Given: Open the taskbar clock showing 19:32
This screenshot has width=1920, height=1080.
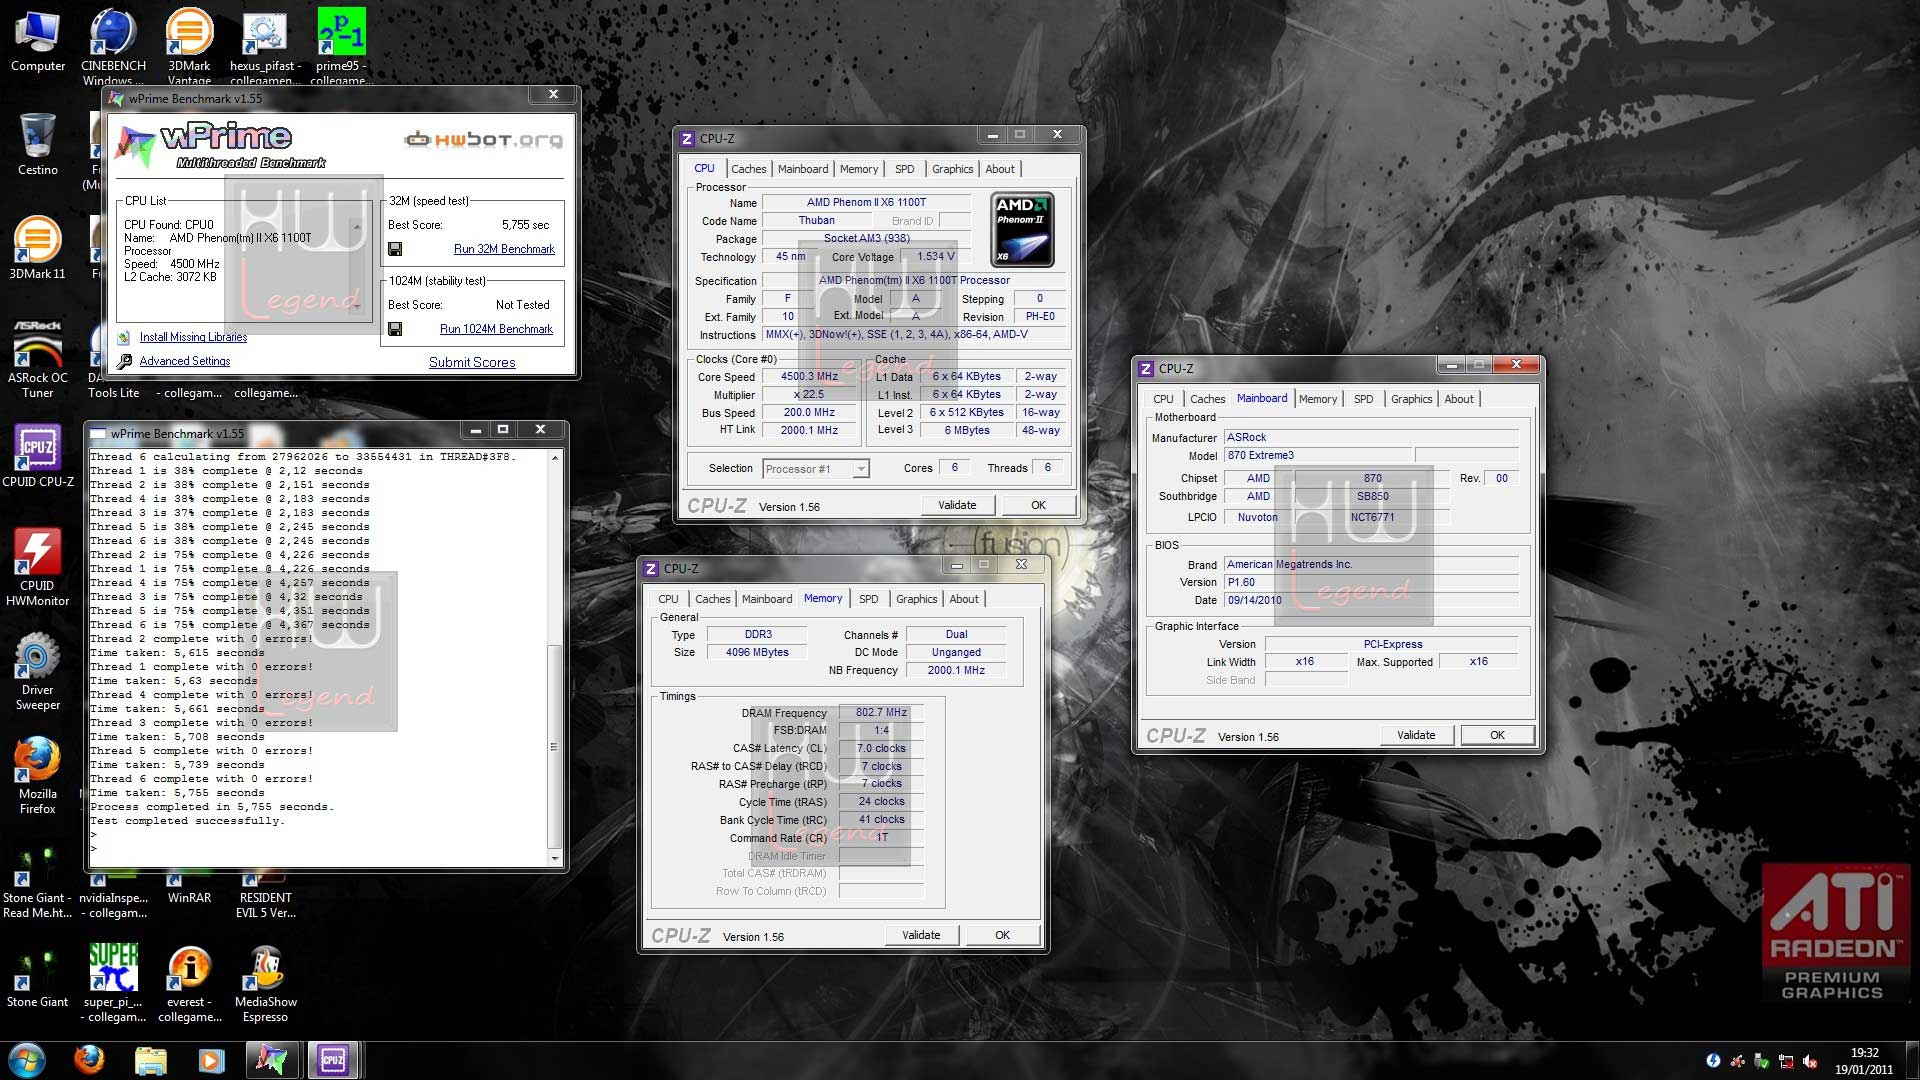Looking at the screenshot, I should click(x=1864, y=1060).
